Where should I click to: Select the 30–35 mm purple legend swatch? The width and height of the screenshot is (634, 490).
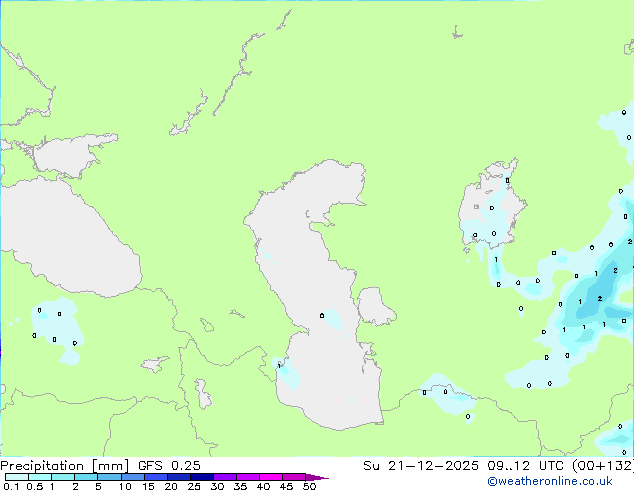coord(224,477)
